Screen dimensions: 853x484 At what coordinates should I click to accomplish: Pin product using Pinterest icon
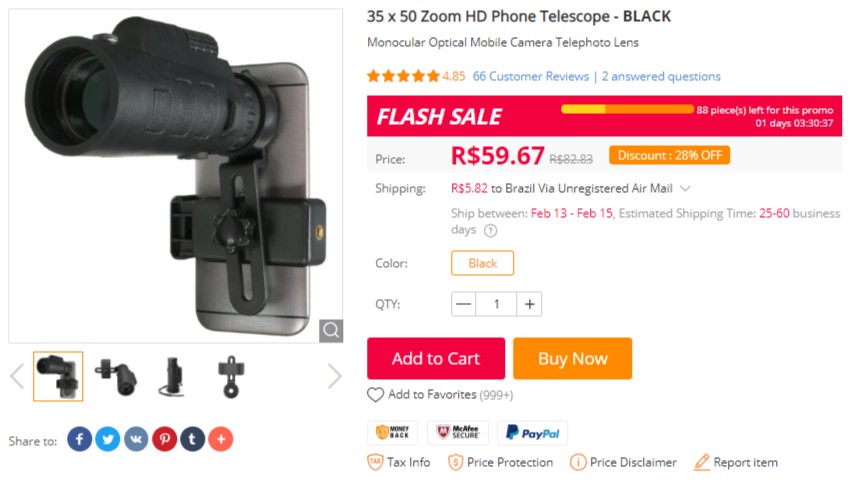[x=164, y=439]
